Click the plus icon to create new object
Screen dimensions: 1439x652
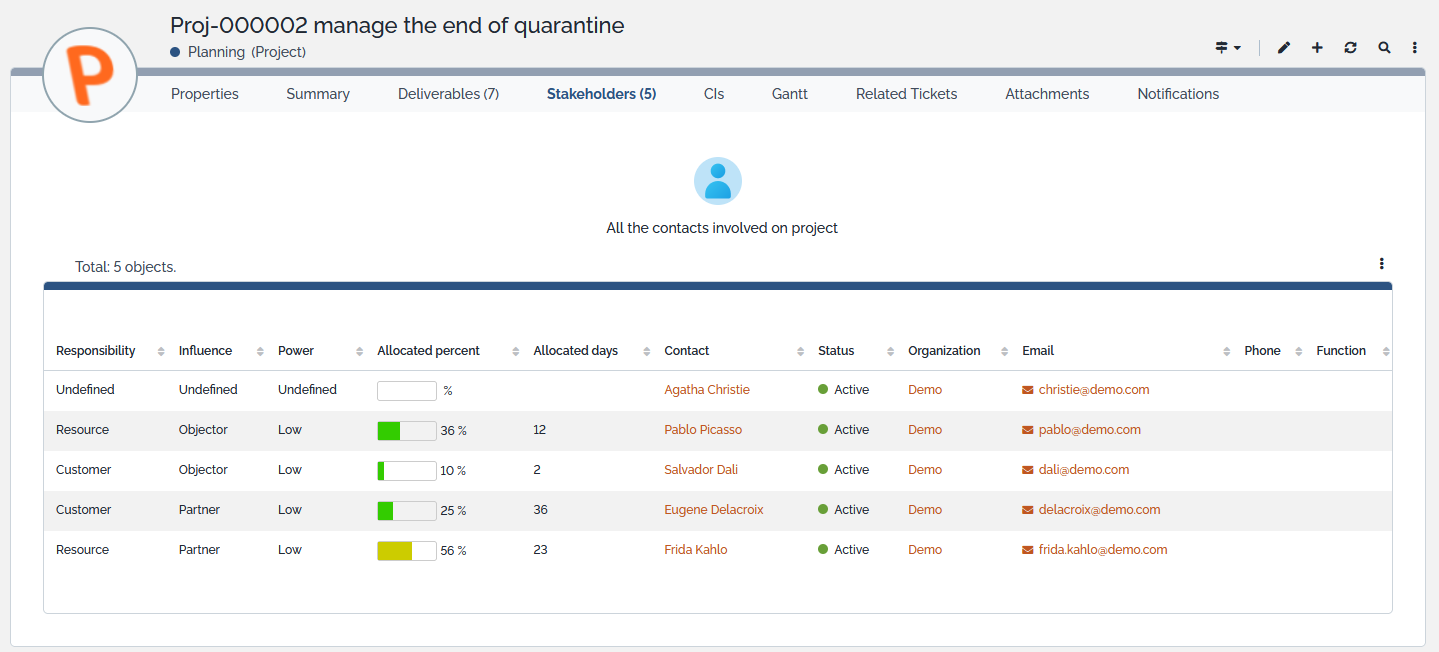tap(1317, 48)
